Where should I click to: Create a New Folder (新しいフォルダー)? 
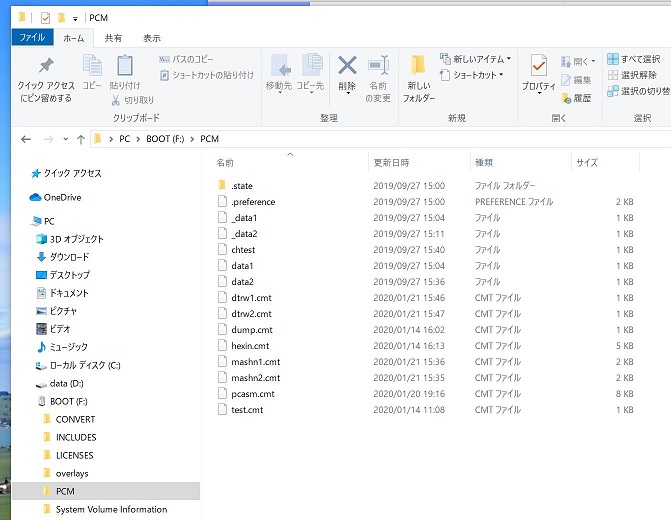point(419,79)
